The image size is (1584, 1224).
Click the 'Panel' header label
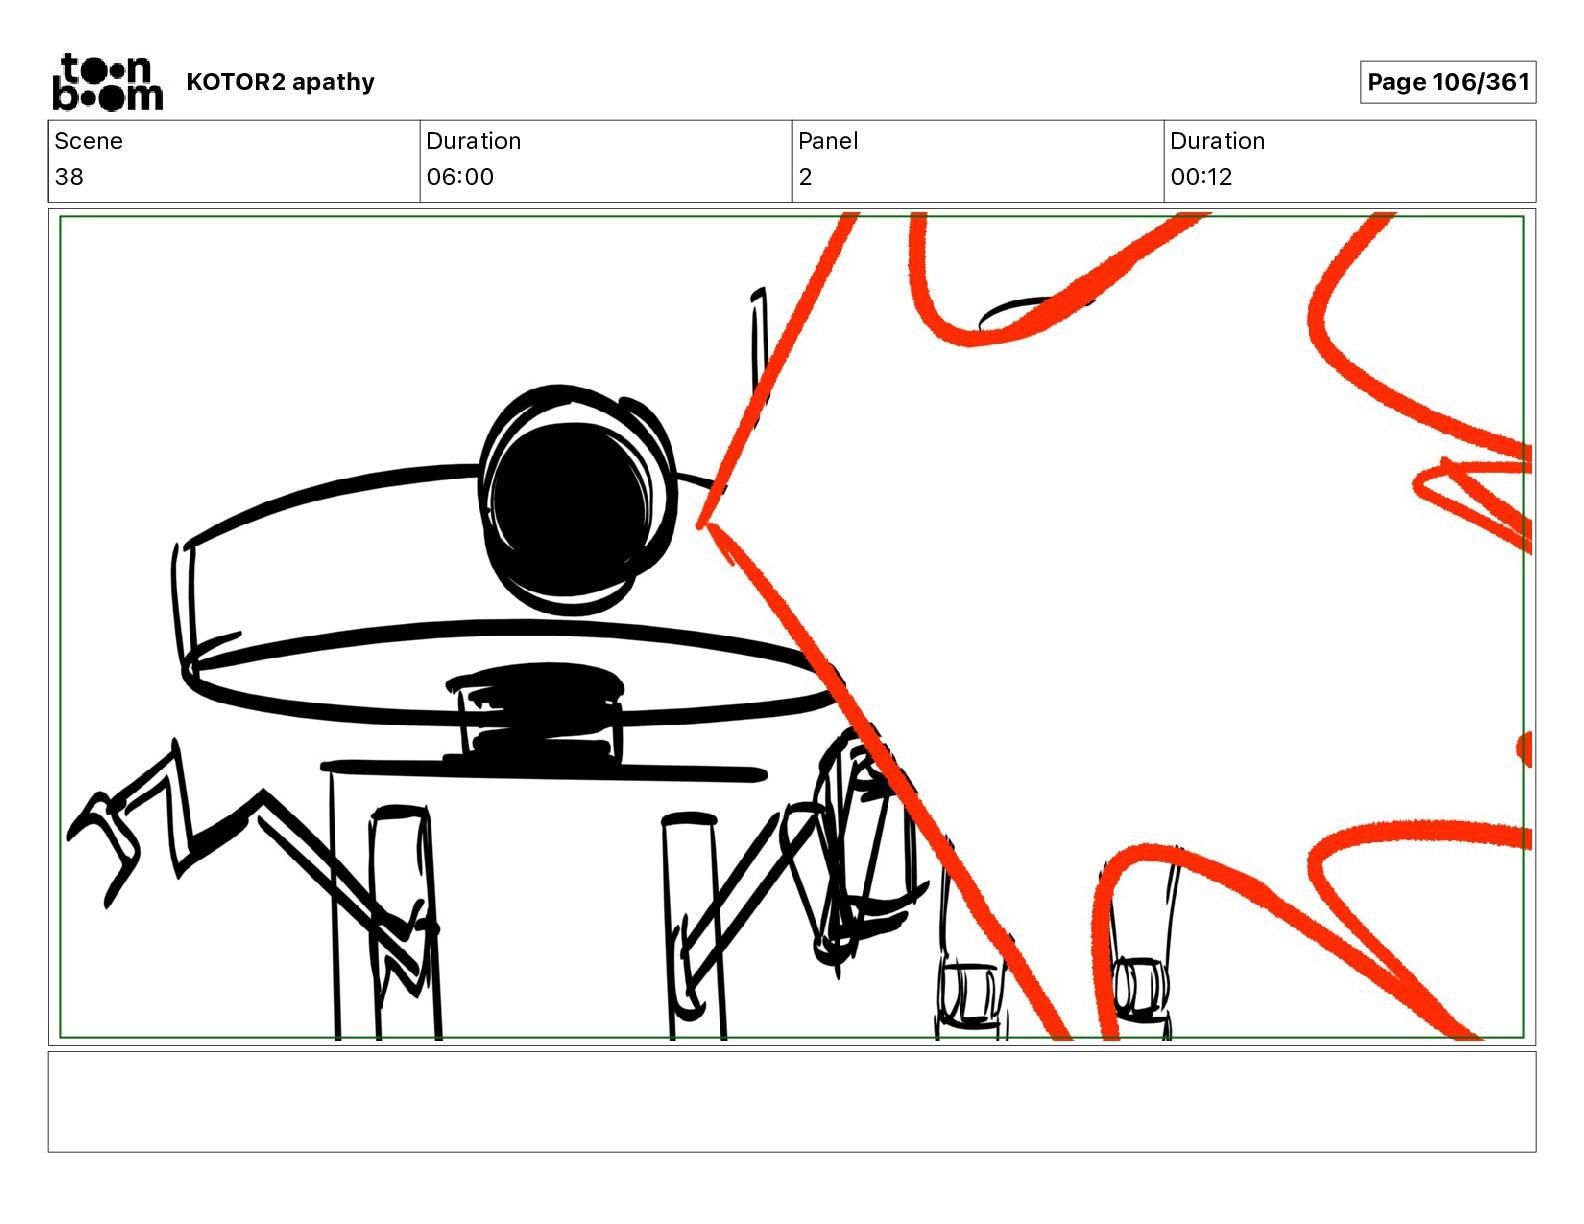click(828, 141)
